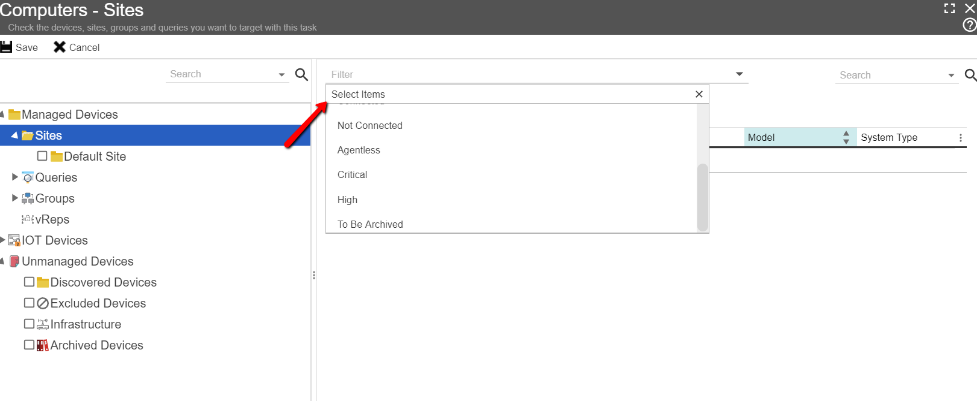Click the Discovered Devices folder icon
Image resolution: width=977 pixels, height=401 pixels.
pyautogui.click(x=43, y=283)
